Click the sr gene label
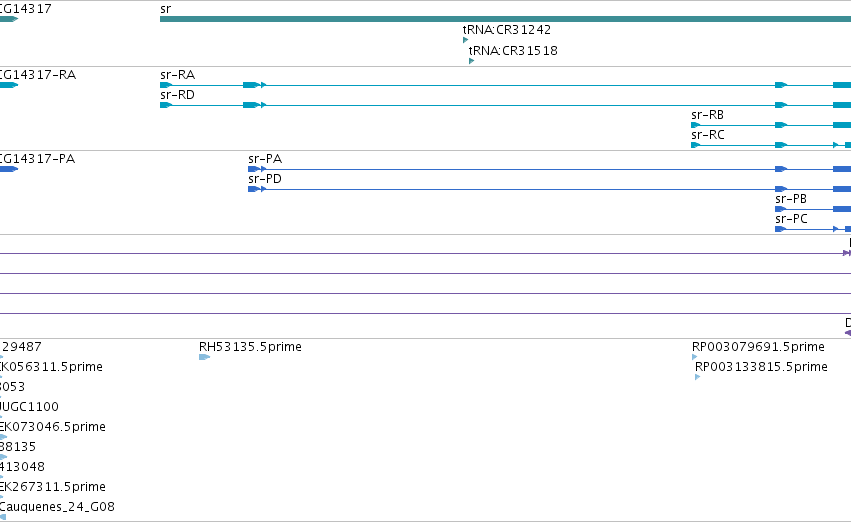The width and height of the screenshot is (851, 522). (166, 9)
